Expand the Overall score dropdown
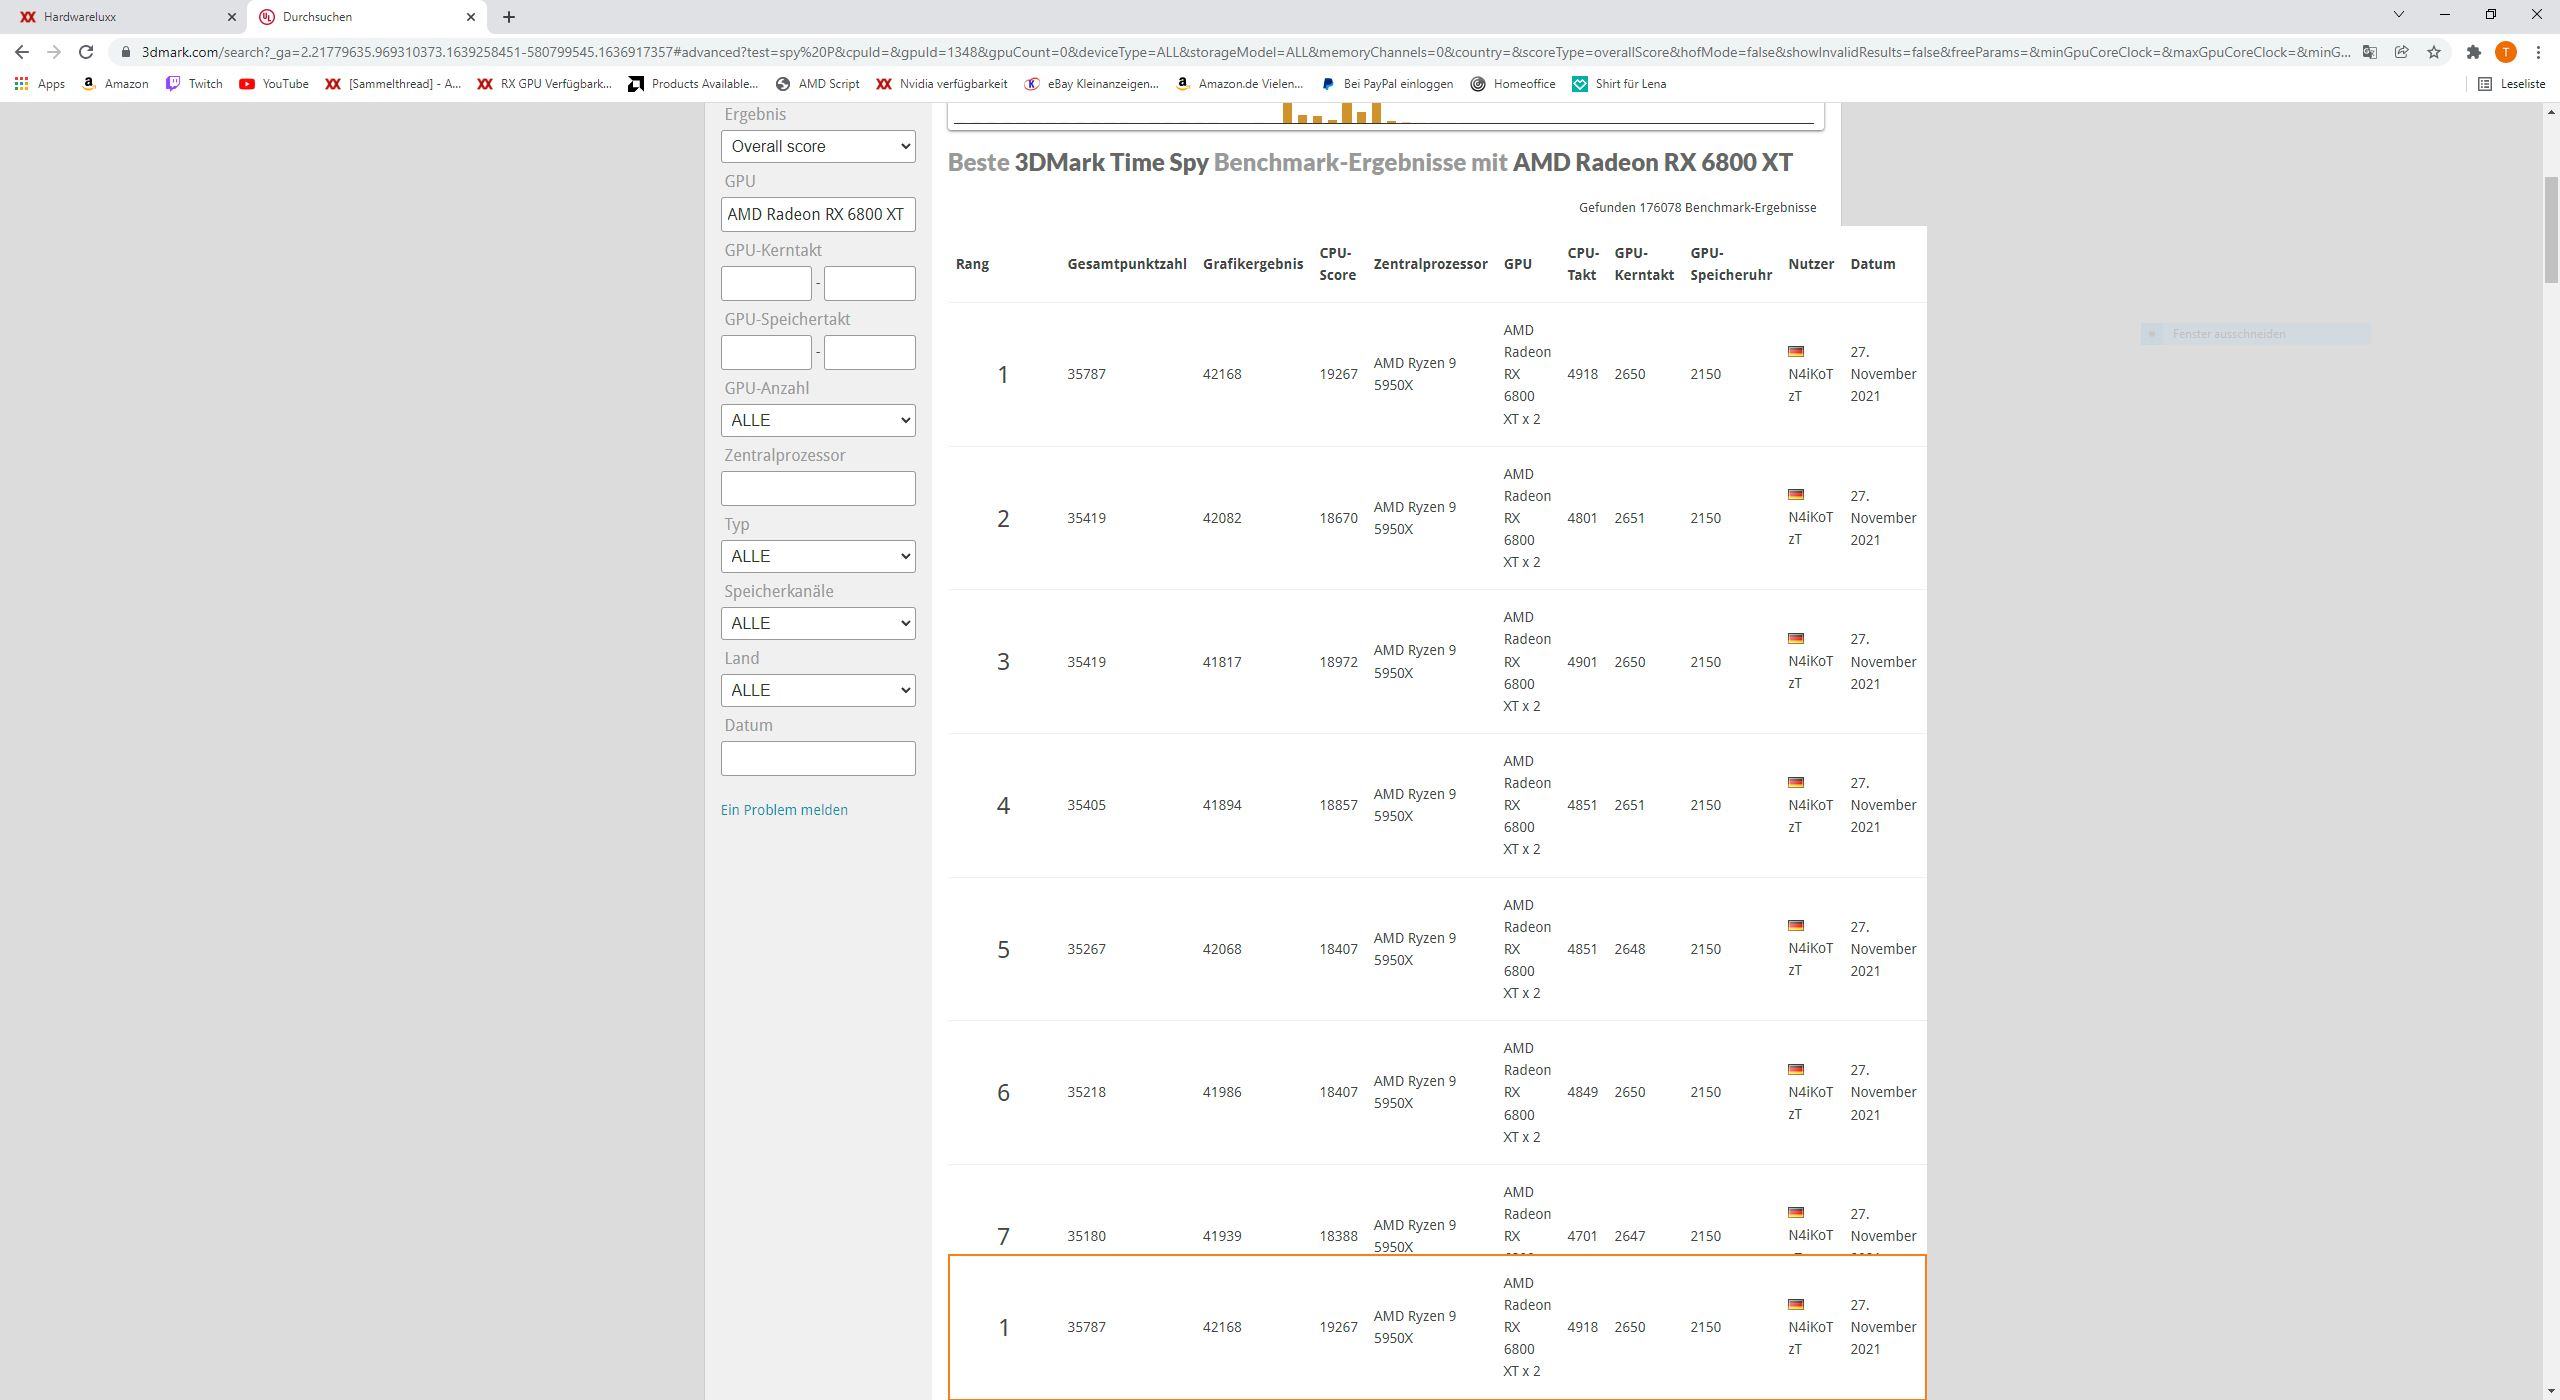This screenshot has height=1400, width=2560. (817, 146)
